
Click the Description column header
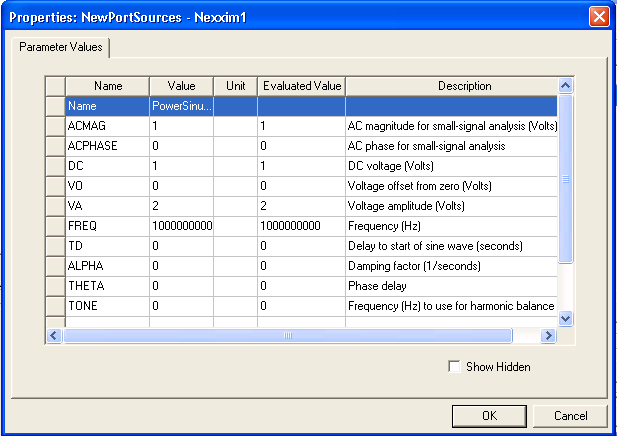[450, 86]
